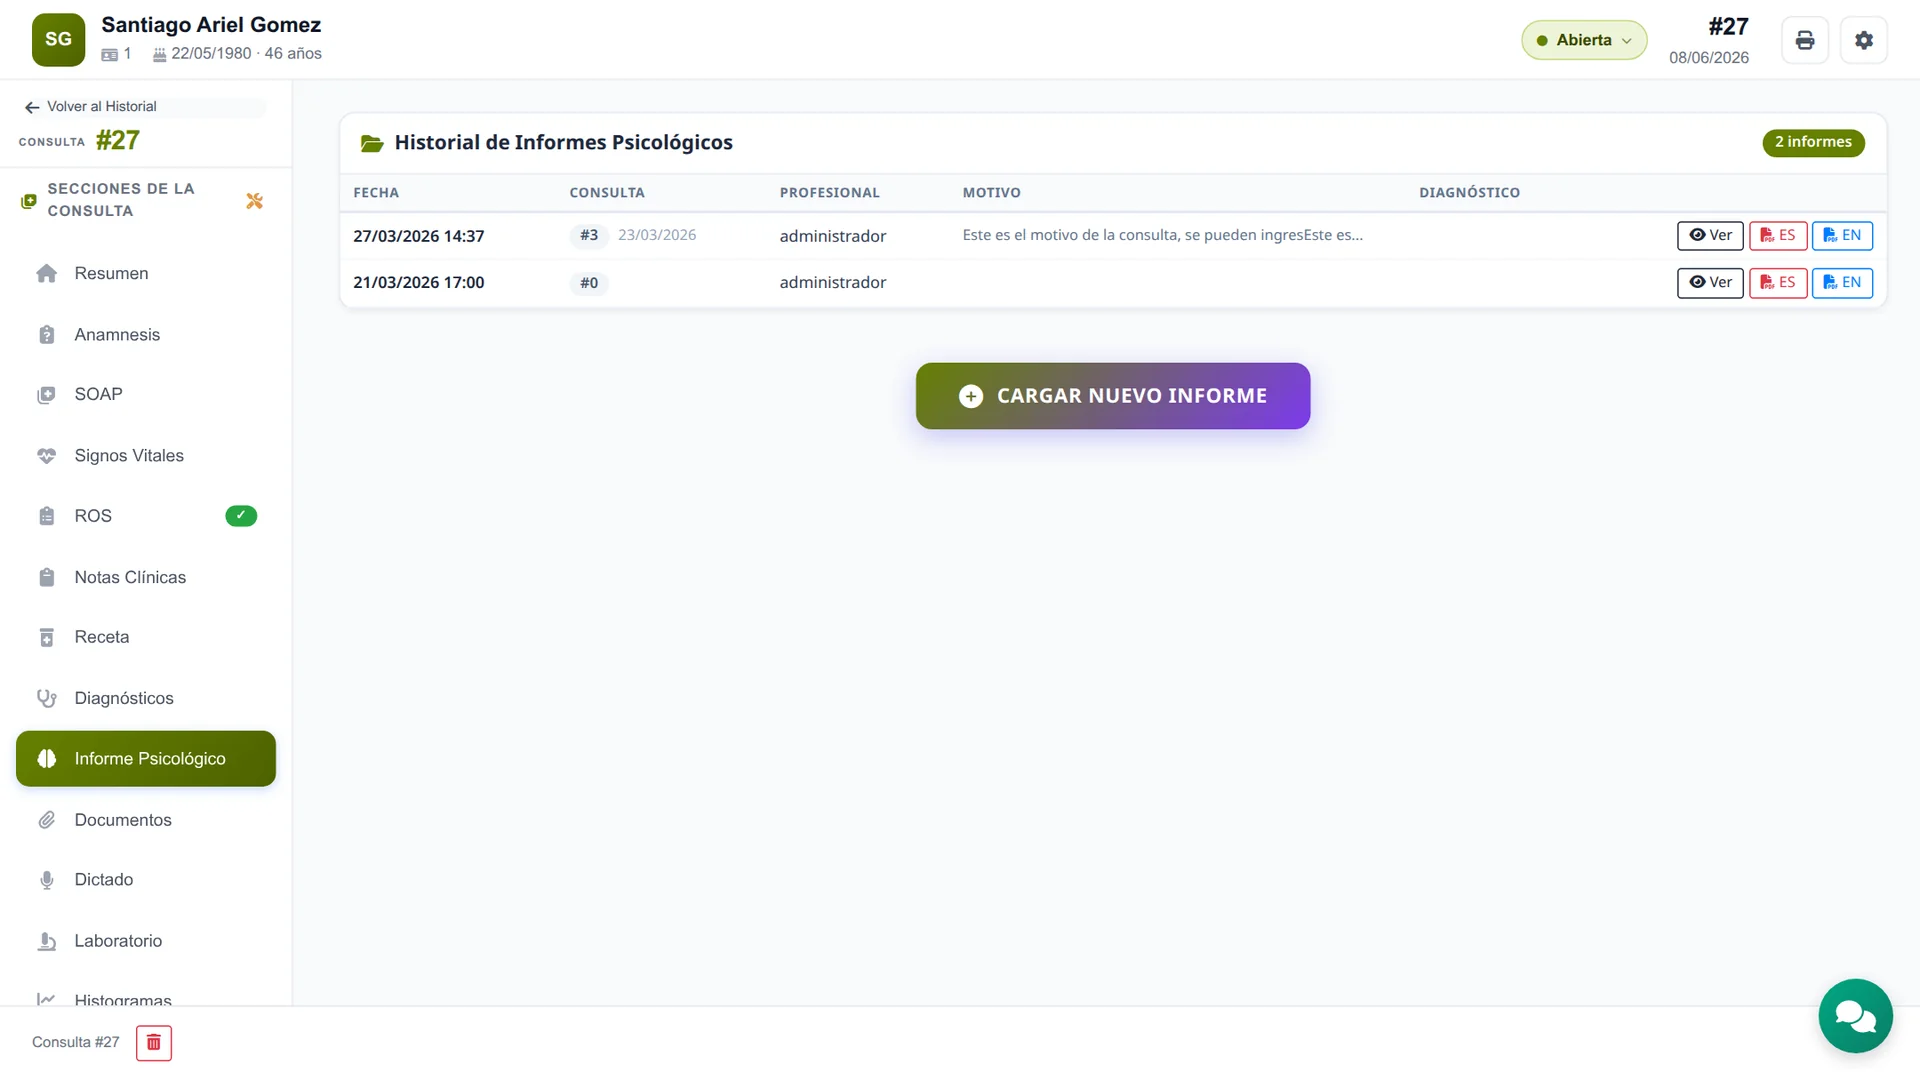The image size is (1920, 1080).
Task: Click the Diagnóstico column header
Action: (x=1469, y=193)
